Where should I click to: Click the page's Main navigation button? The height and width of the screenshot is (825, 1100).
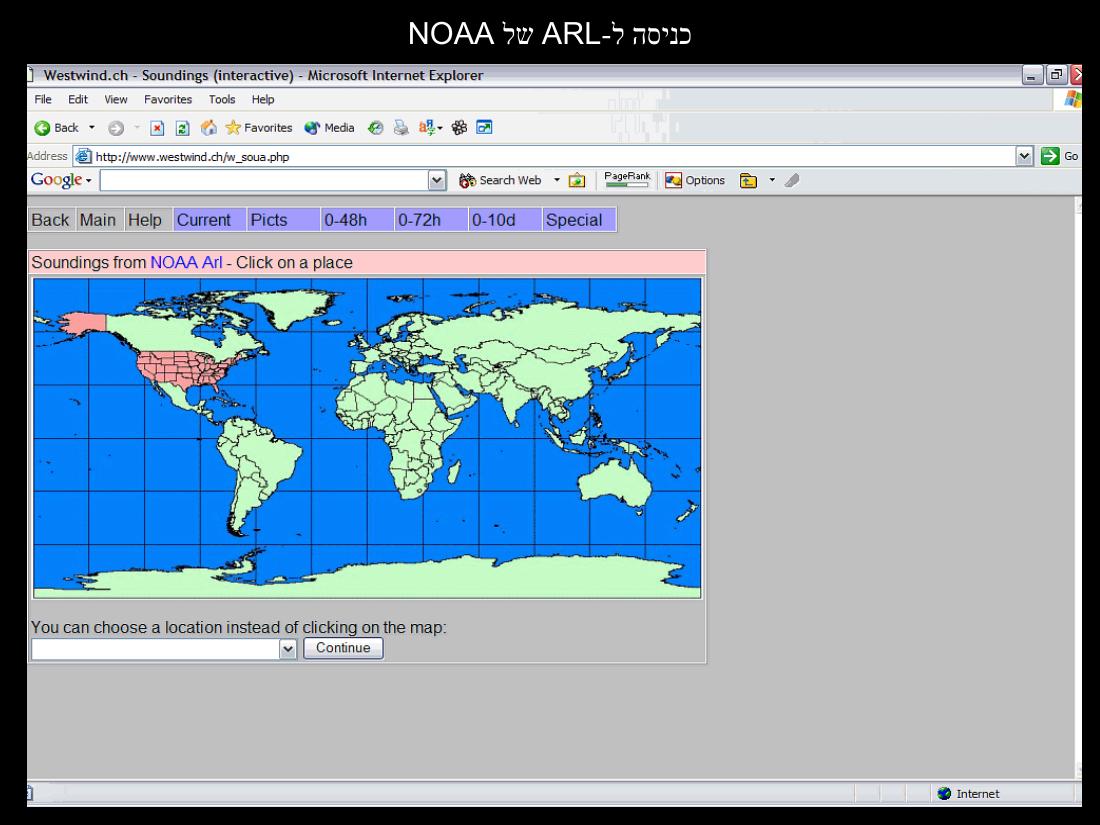(98, 220)
